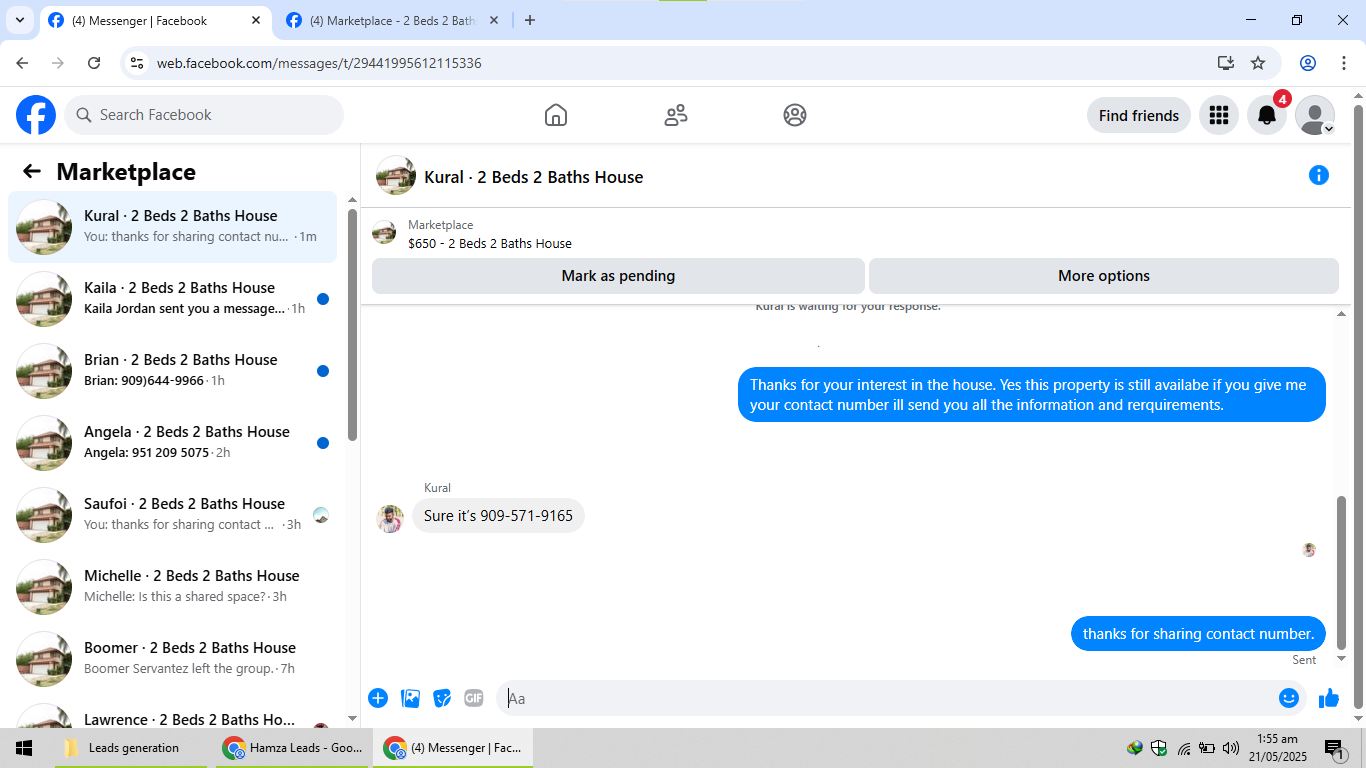Click the address bar URL

tap(319, 63)
